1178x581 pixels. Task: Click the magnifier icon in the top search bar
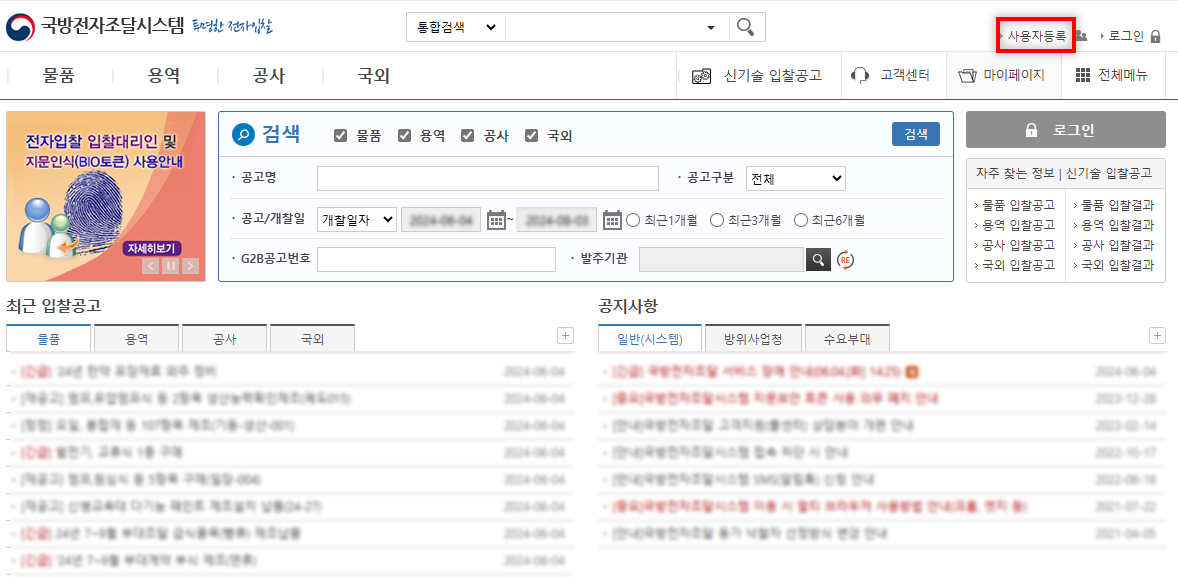coord(745,26)
